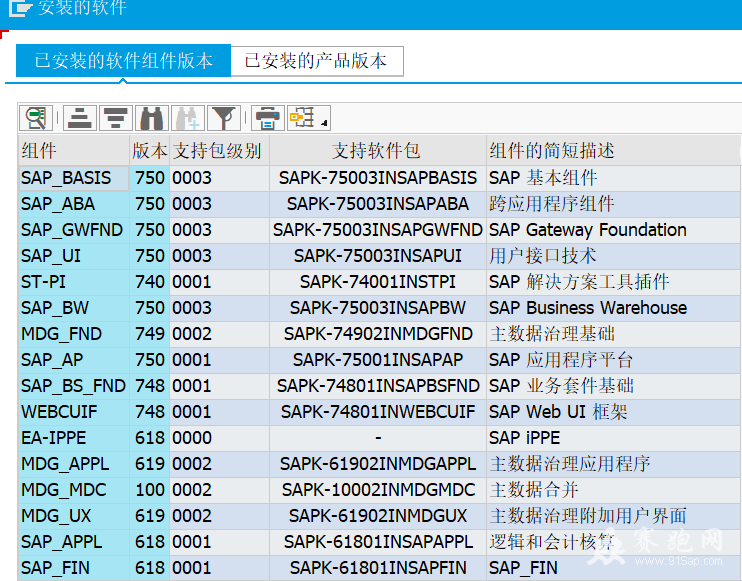Select the SAP_BS_FND component cell
This screenshot has width=742, height=581.
pos(74,386)
